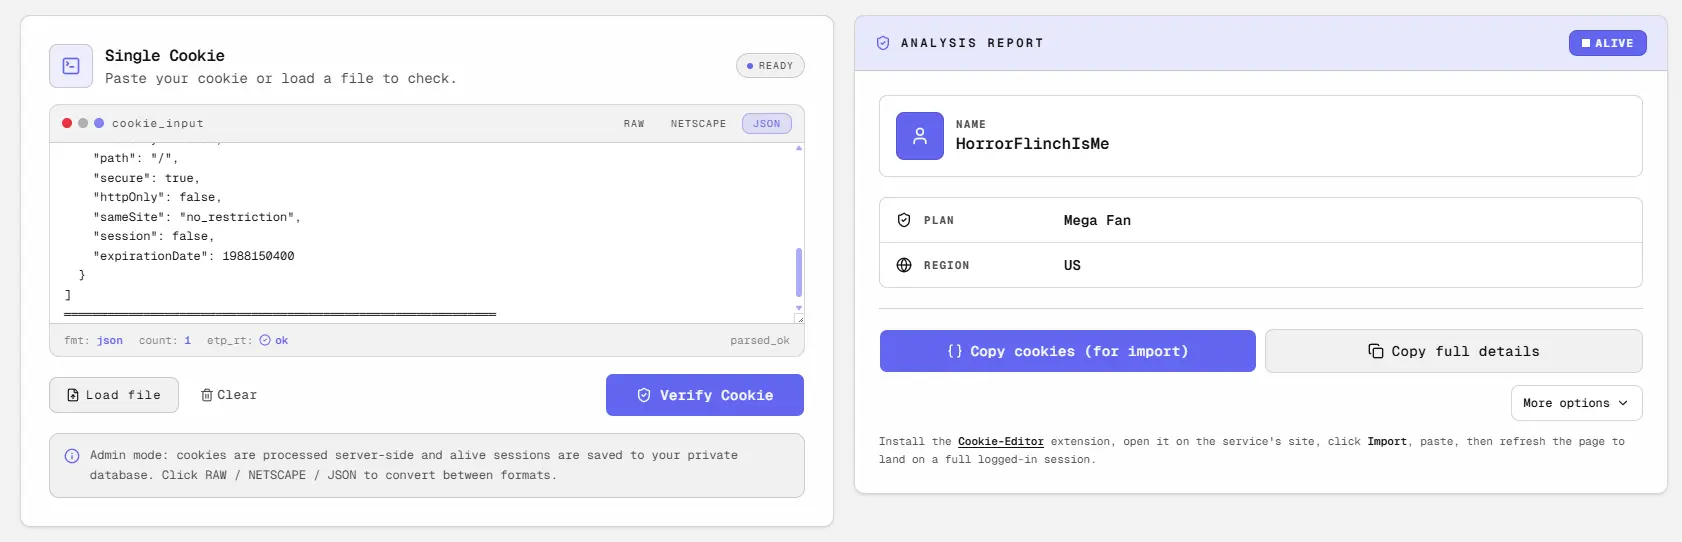
Task: Clear the cookie input with Clear
Action: click(229, 395)
